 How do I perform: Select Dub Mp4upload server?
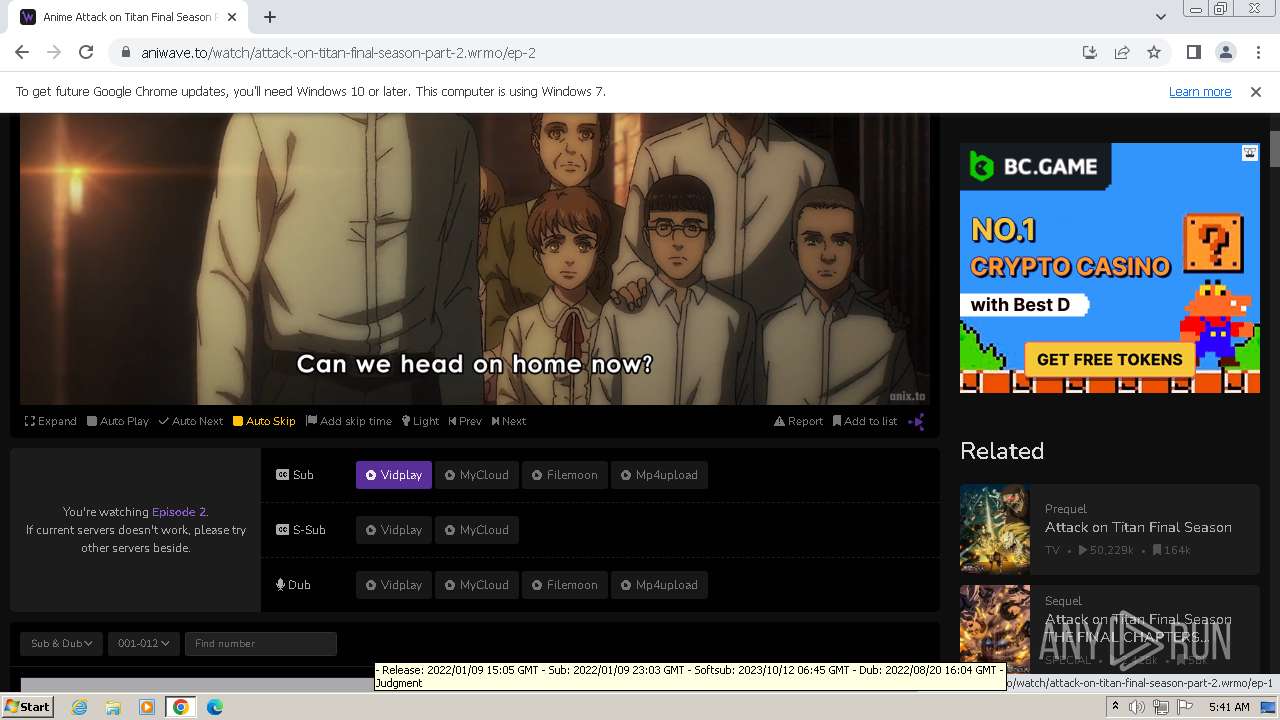pos(660,585)
